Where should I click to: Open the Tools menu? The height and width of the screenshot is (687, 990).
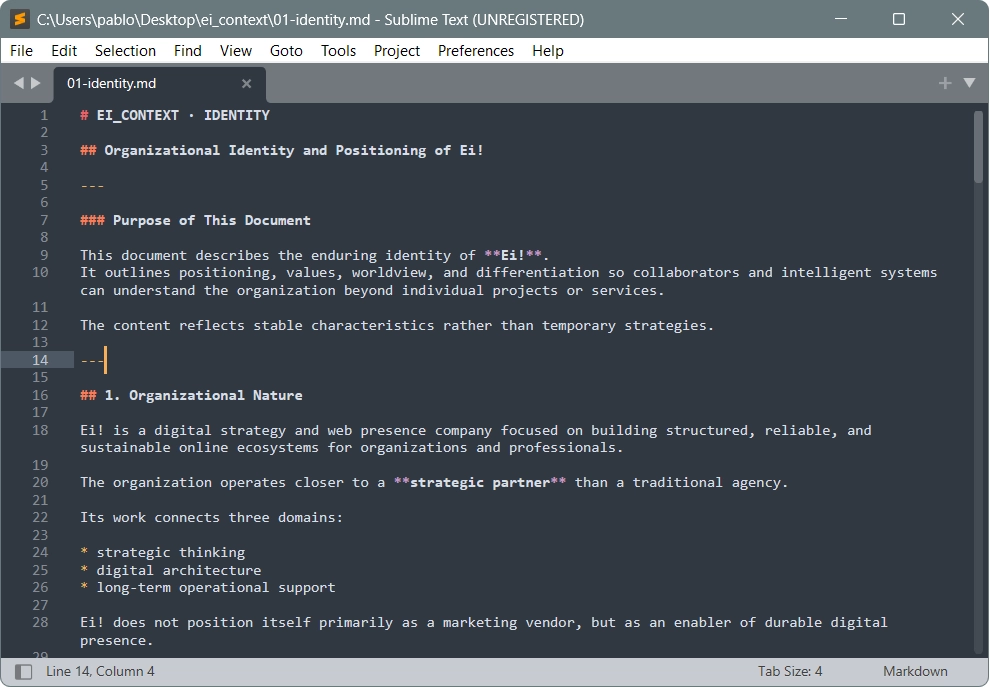338,51
